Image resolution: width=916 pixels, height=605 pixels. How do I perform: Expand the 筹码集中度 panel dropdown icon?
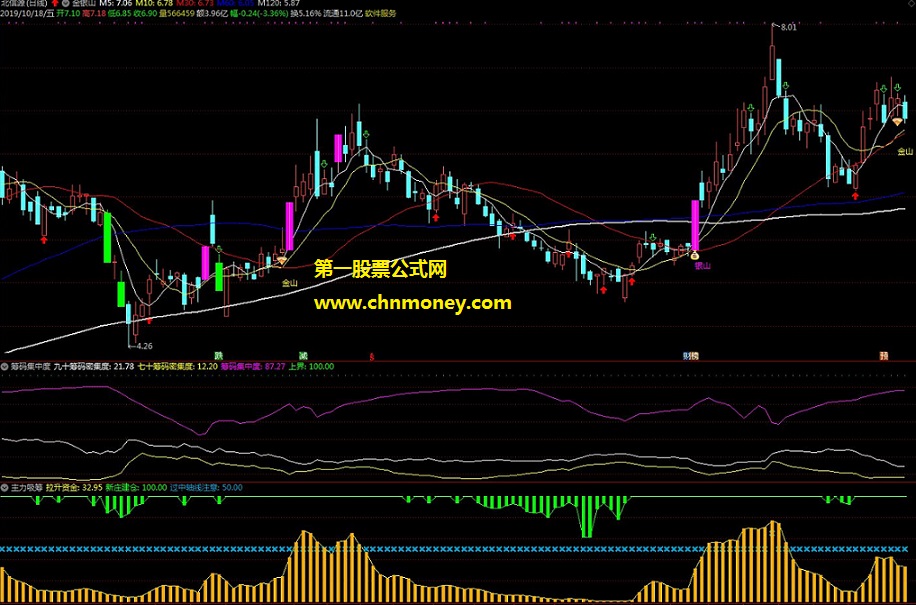[4, 367]
